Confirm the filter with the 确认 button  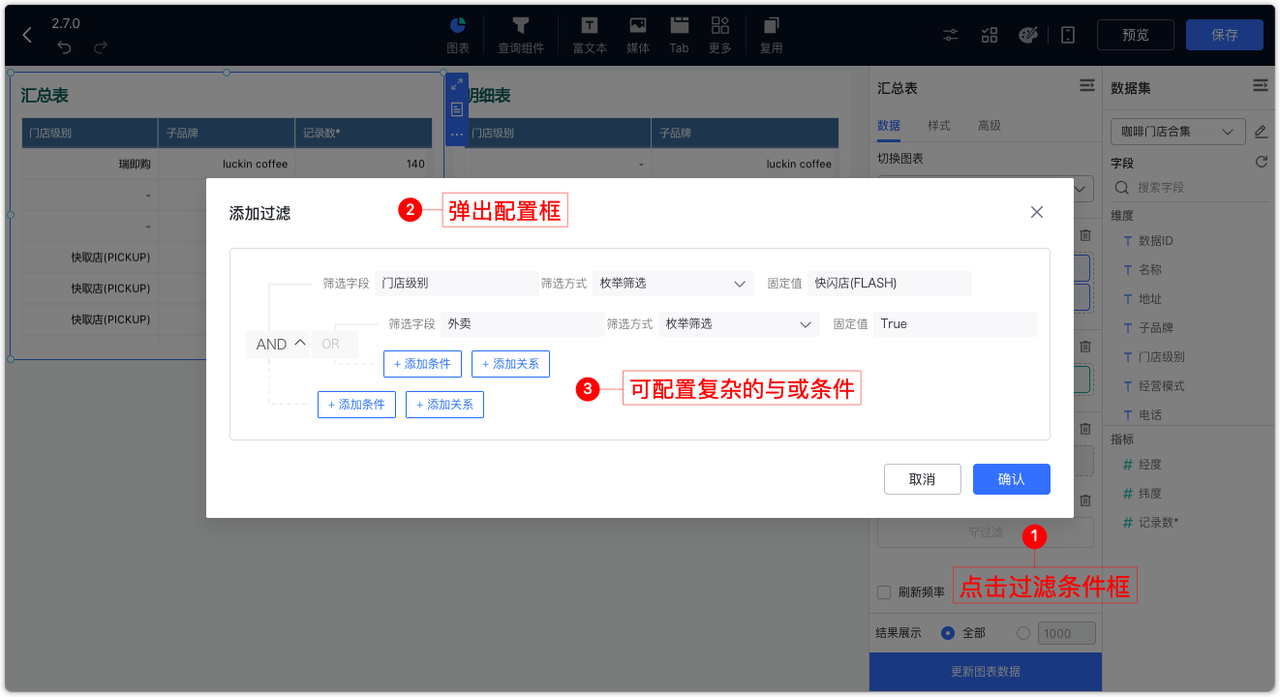pyautogui.click(x=1011, y=479)
